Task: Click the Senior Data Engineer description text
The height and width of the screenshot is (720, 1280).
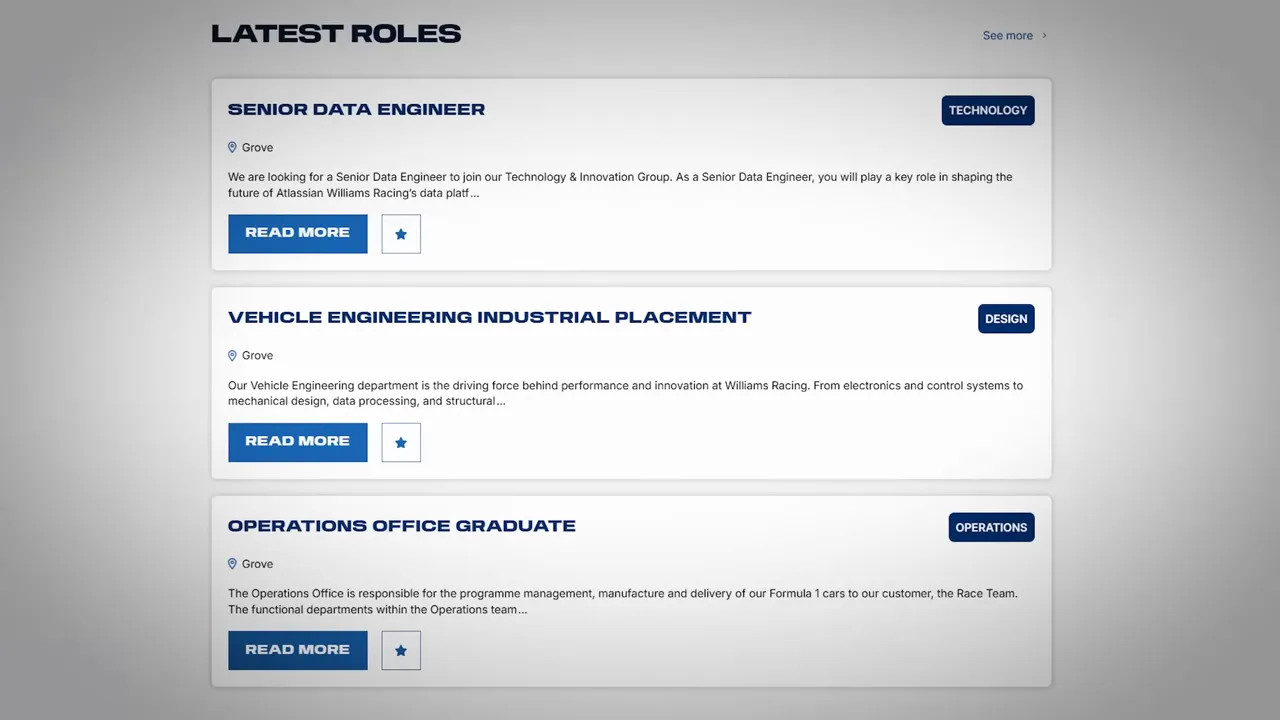Action: (620, 185)
